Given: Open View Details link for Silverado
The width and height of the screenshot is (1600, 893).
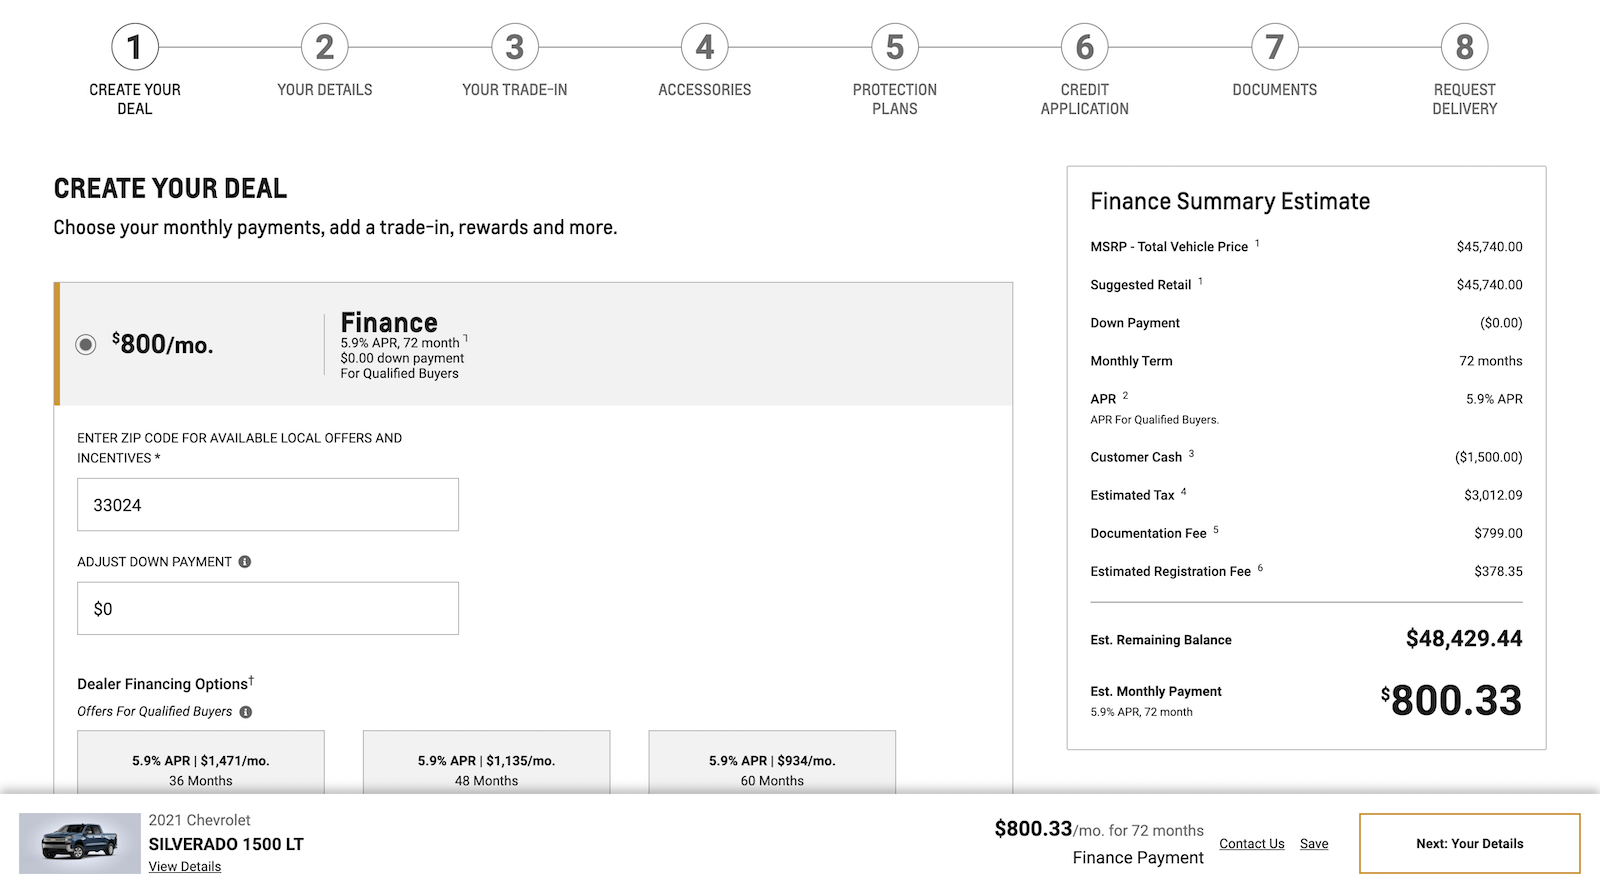Looking at the screenshot, I should (185, 867).
